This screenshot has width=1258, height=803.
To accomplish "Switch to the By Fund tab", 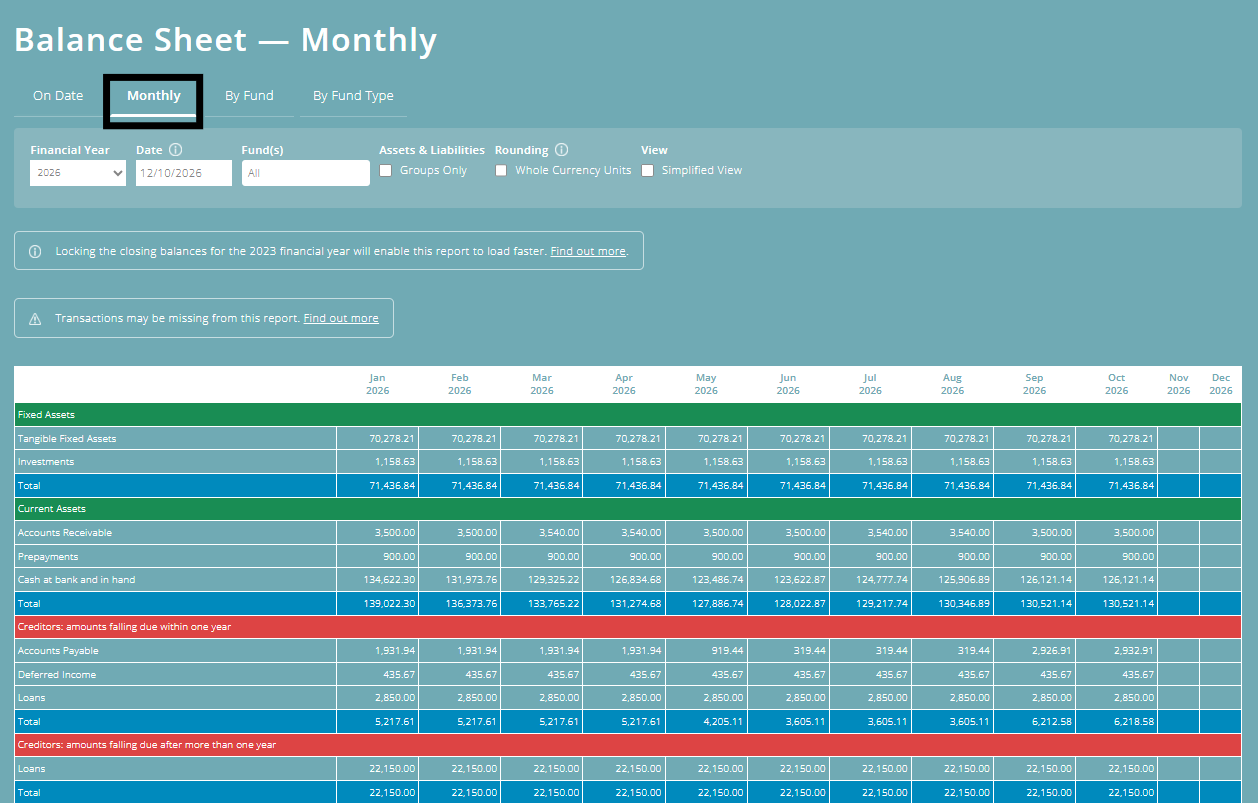I will click(249, 96).
